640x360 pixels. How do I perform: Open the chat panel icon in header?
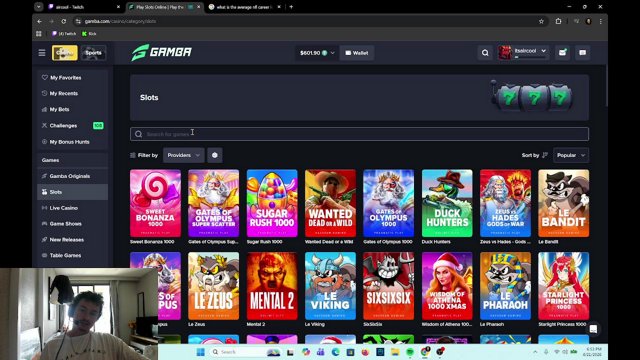click(582, 53)
